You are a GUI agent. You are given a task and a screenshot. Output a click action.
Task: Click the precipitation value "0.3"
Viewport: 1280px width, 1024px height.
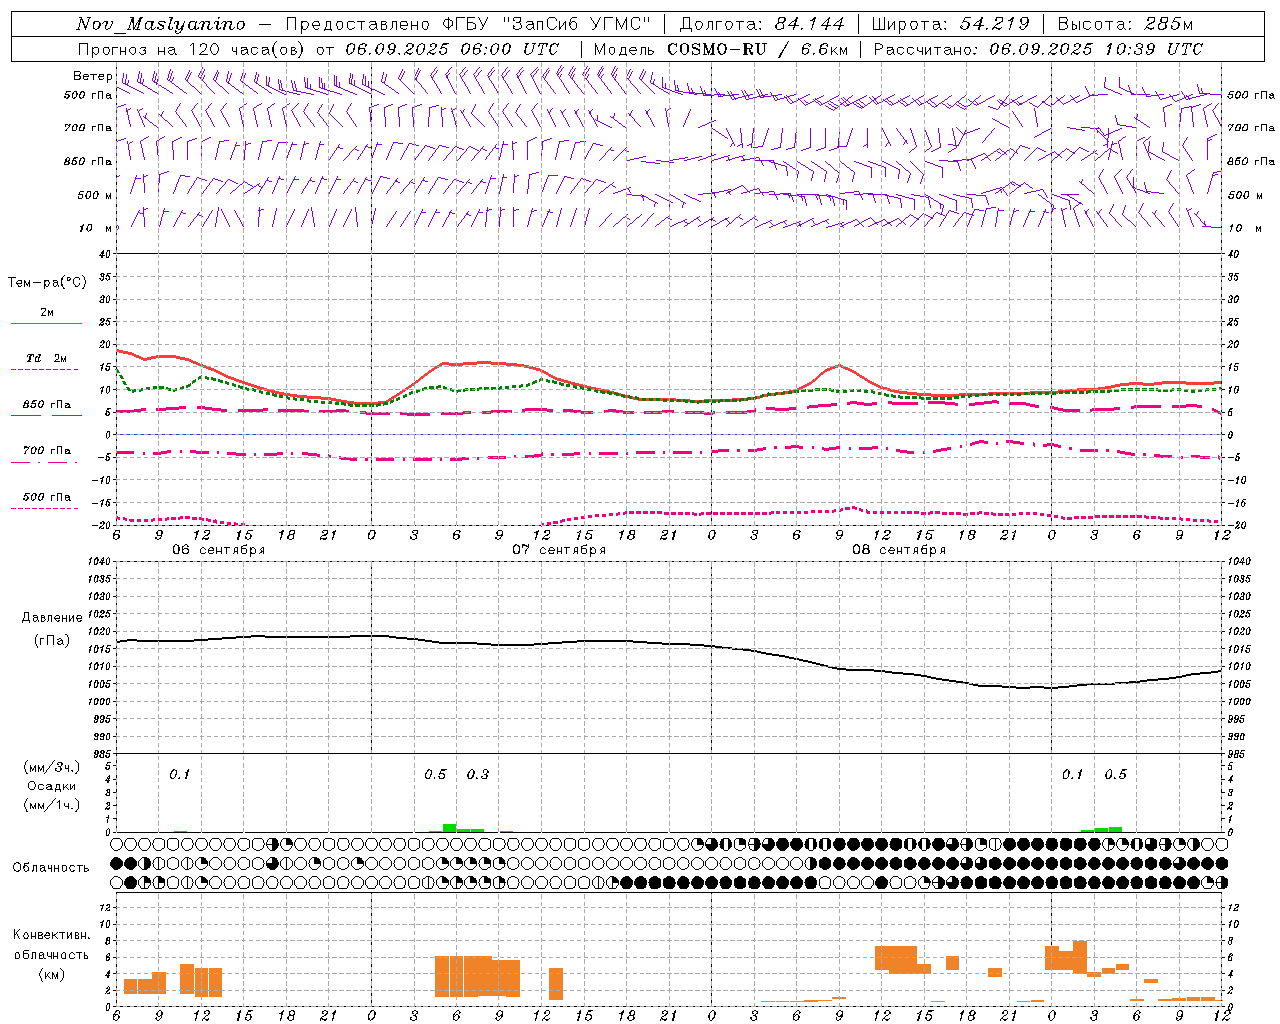pos(478,774)
